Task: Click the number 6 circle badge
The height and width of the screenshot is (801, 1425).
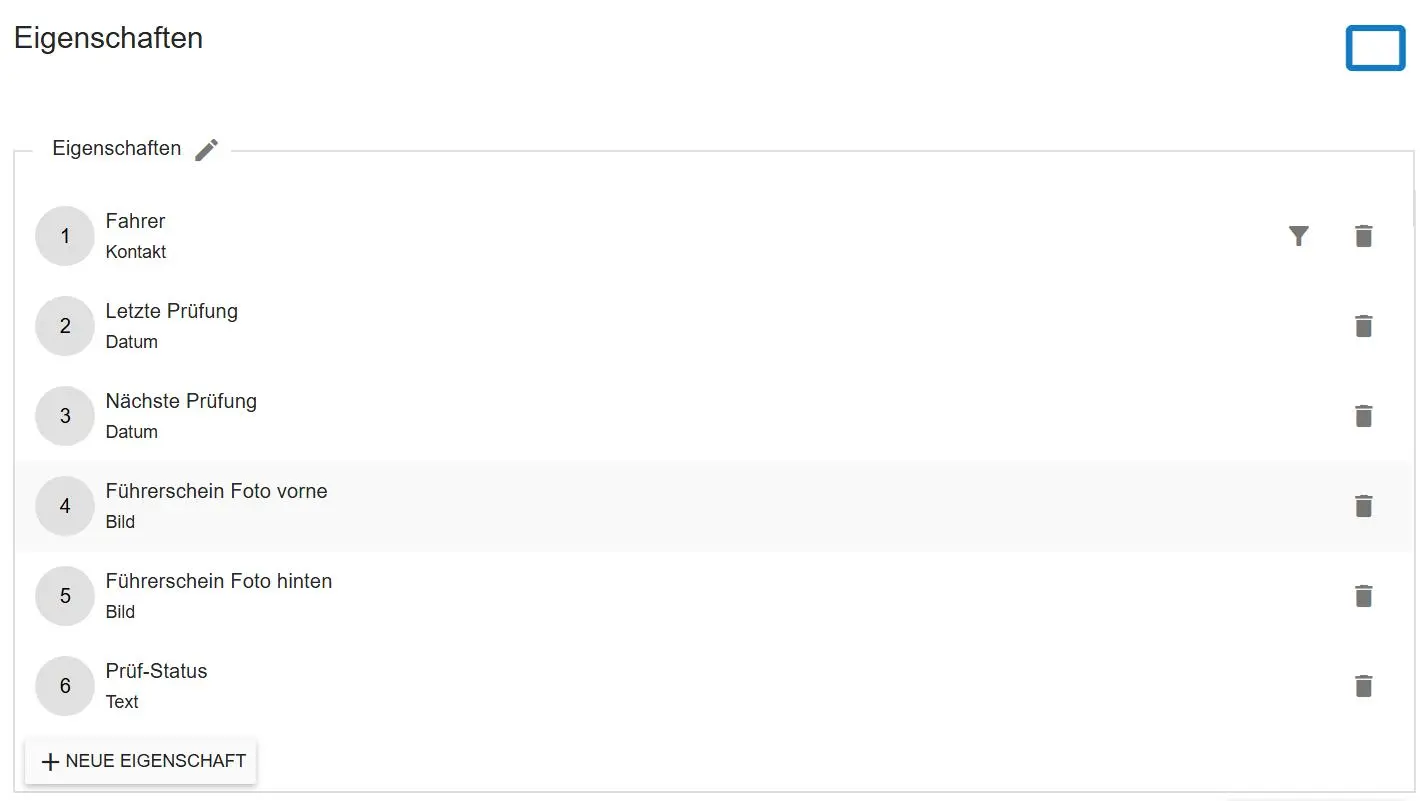Action: [65, 686]
